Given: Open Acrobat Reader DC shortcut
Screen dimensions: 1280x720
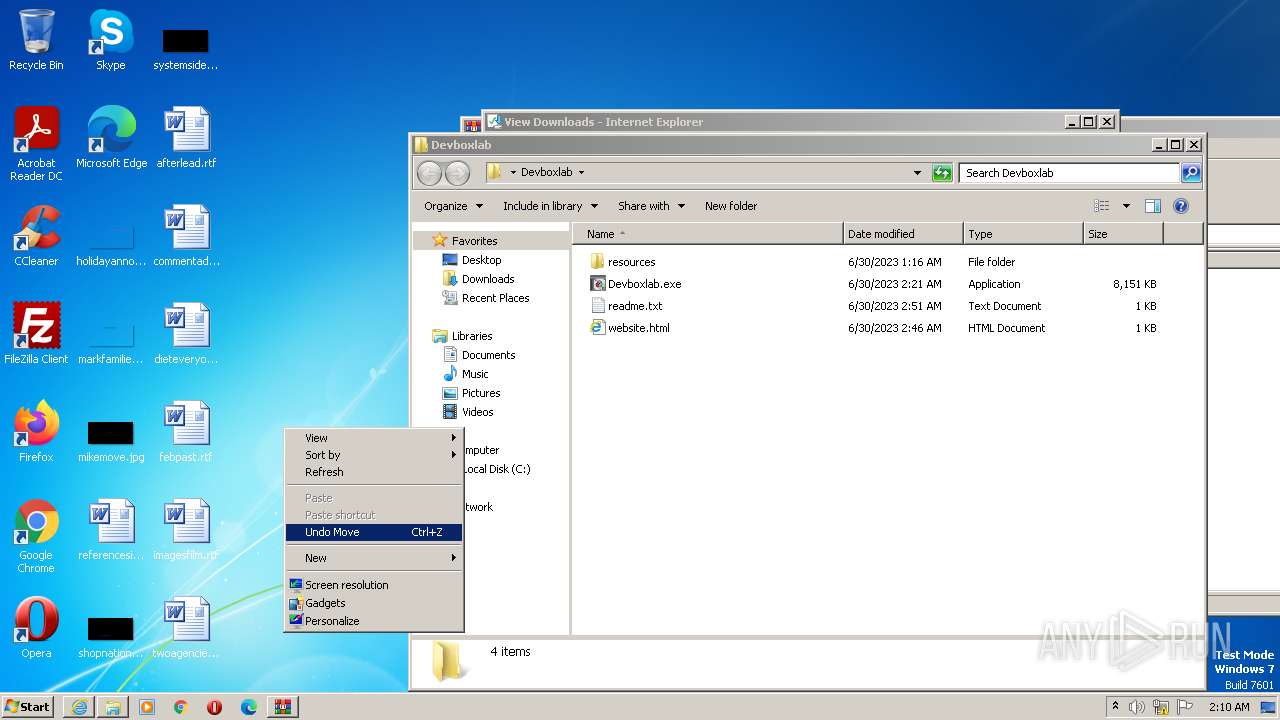Looking at the screenshot, I should click(x=36, y=144).
